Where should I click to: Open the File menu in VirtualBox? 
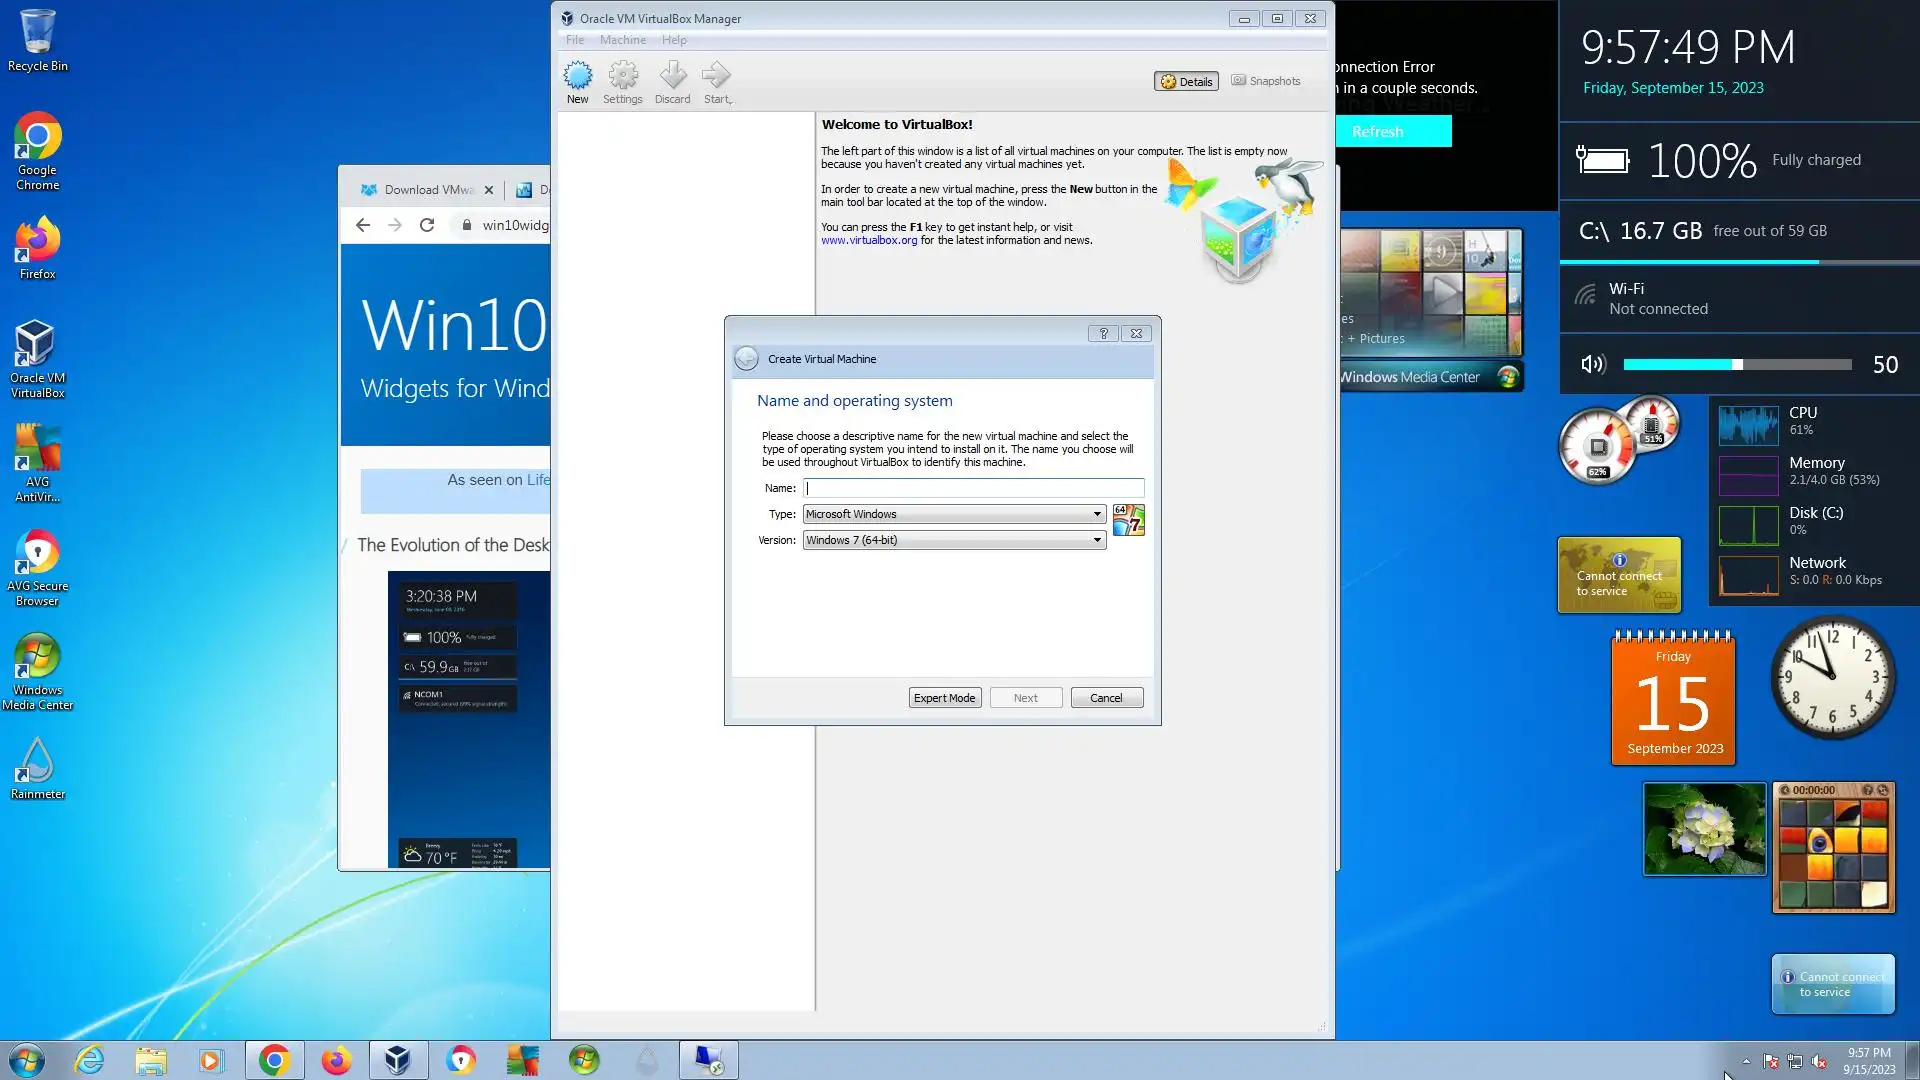[574, 40]
